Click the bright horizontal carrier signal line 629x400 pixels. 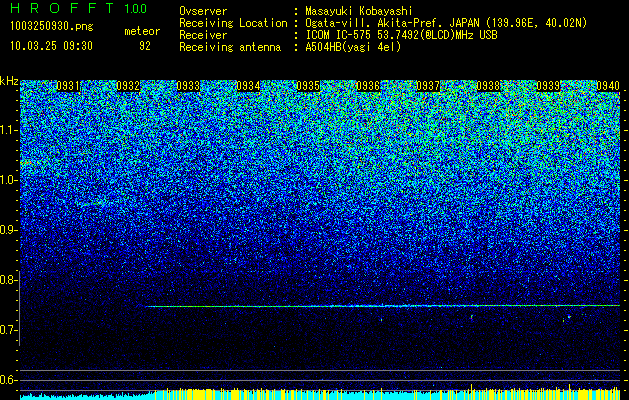tap(383, 306)
